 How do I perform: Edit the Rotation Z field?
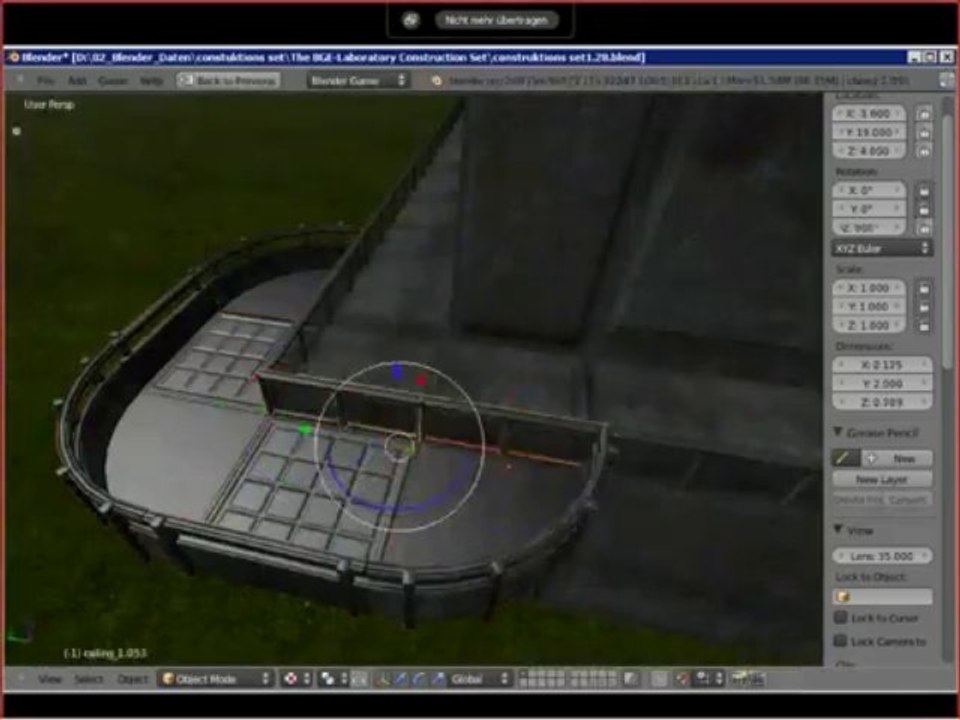(868, 228)
